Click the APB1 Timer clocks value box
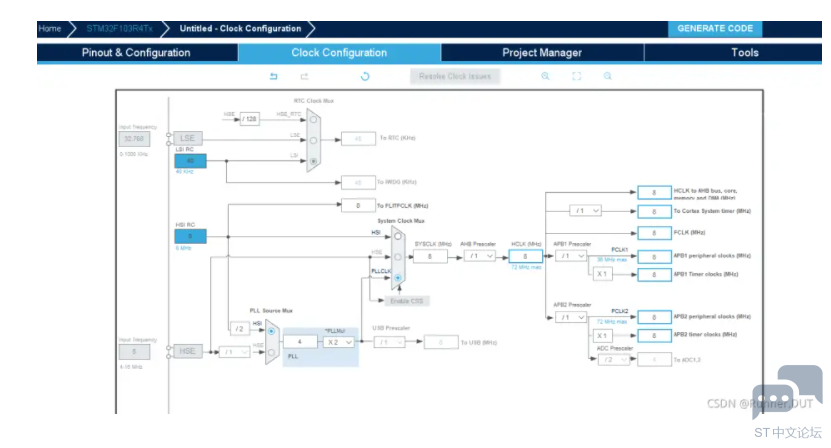 (654, 275)
